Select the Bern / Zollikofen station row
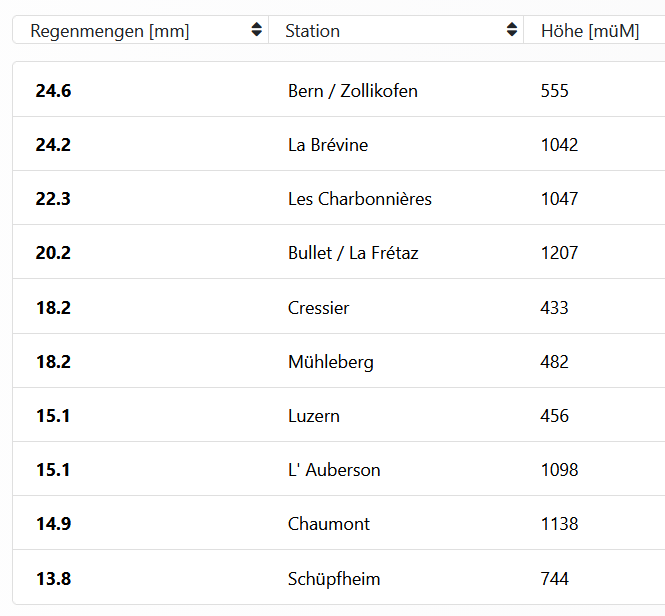 point(353,91)
